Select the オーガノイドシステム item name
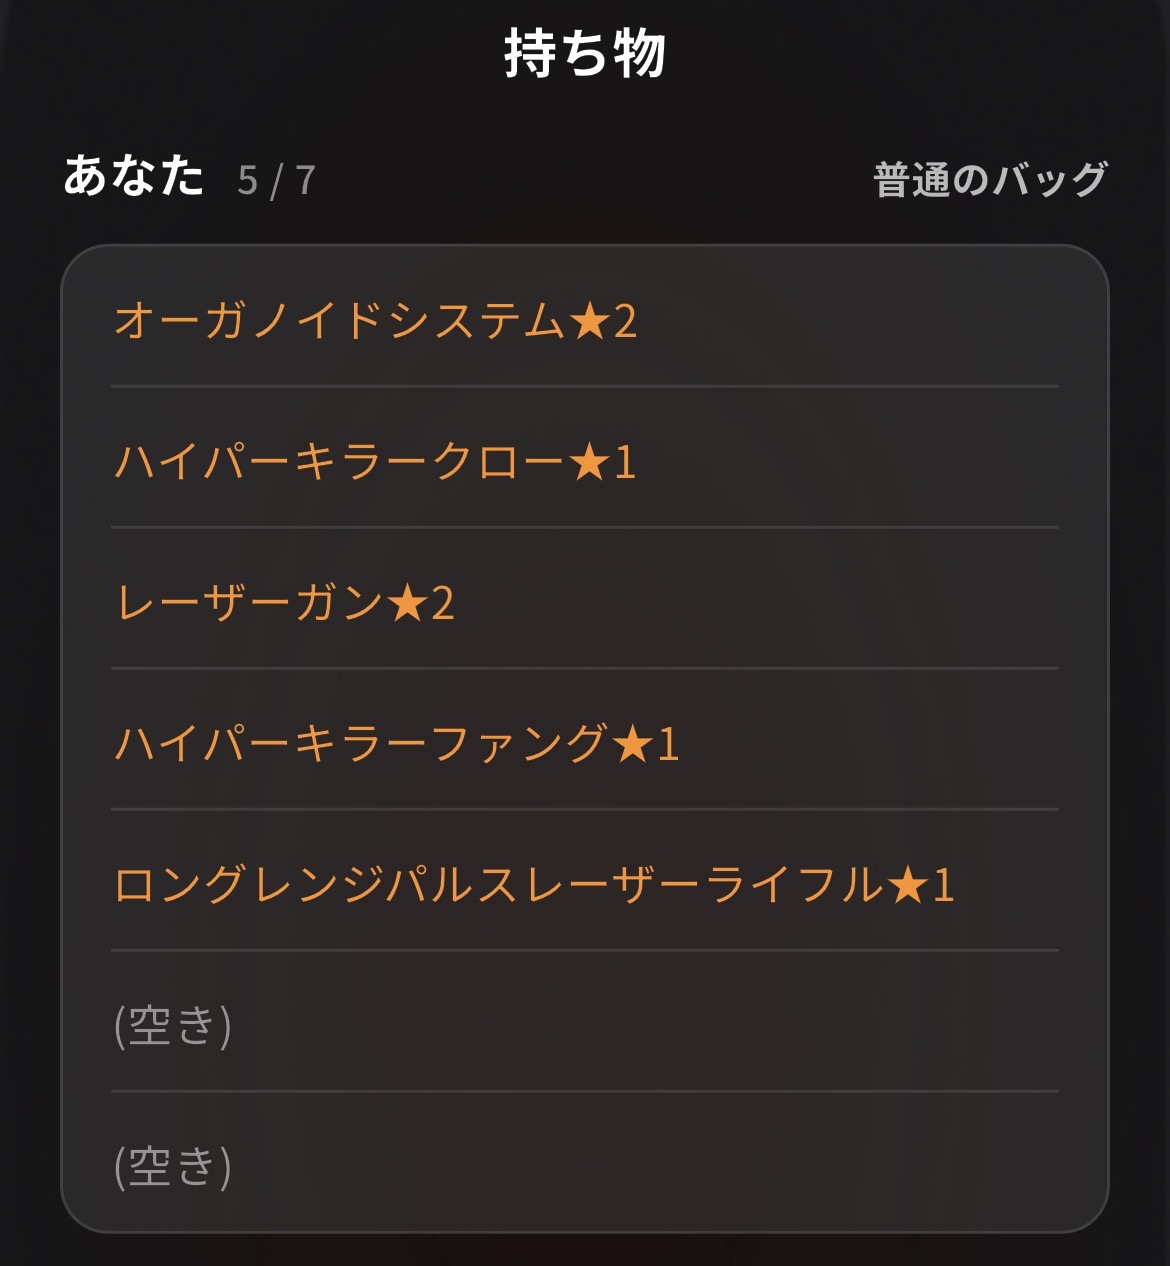This screenshot has height=1266, width=1170. [340, 321]
